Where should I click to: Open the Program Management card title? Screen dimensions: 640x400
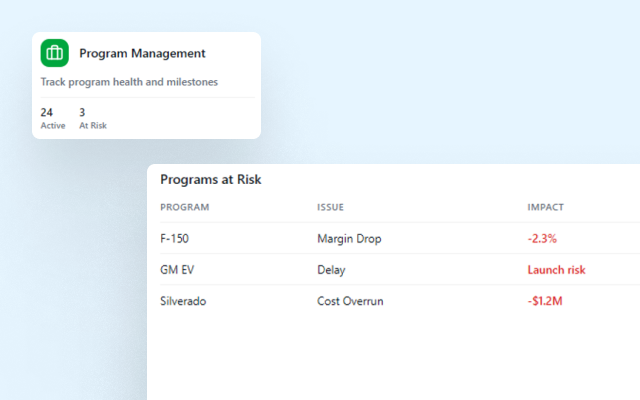click(142, 53)
